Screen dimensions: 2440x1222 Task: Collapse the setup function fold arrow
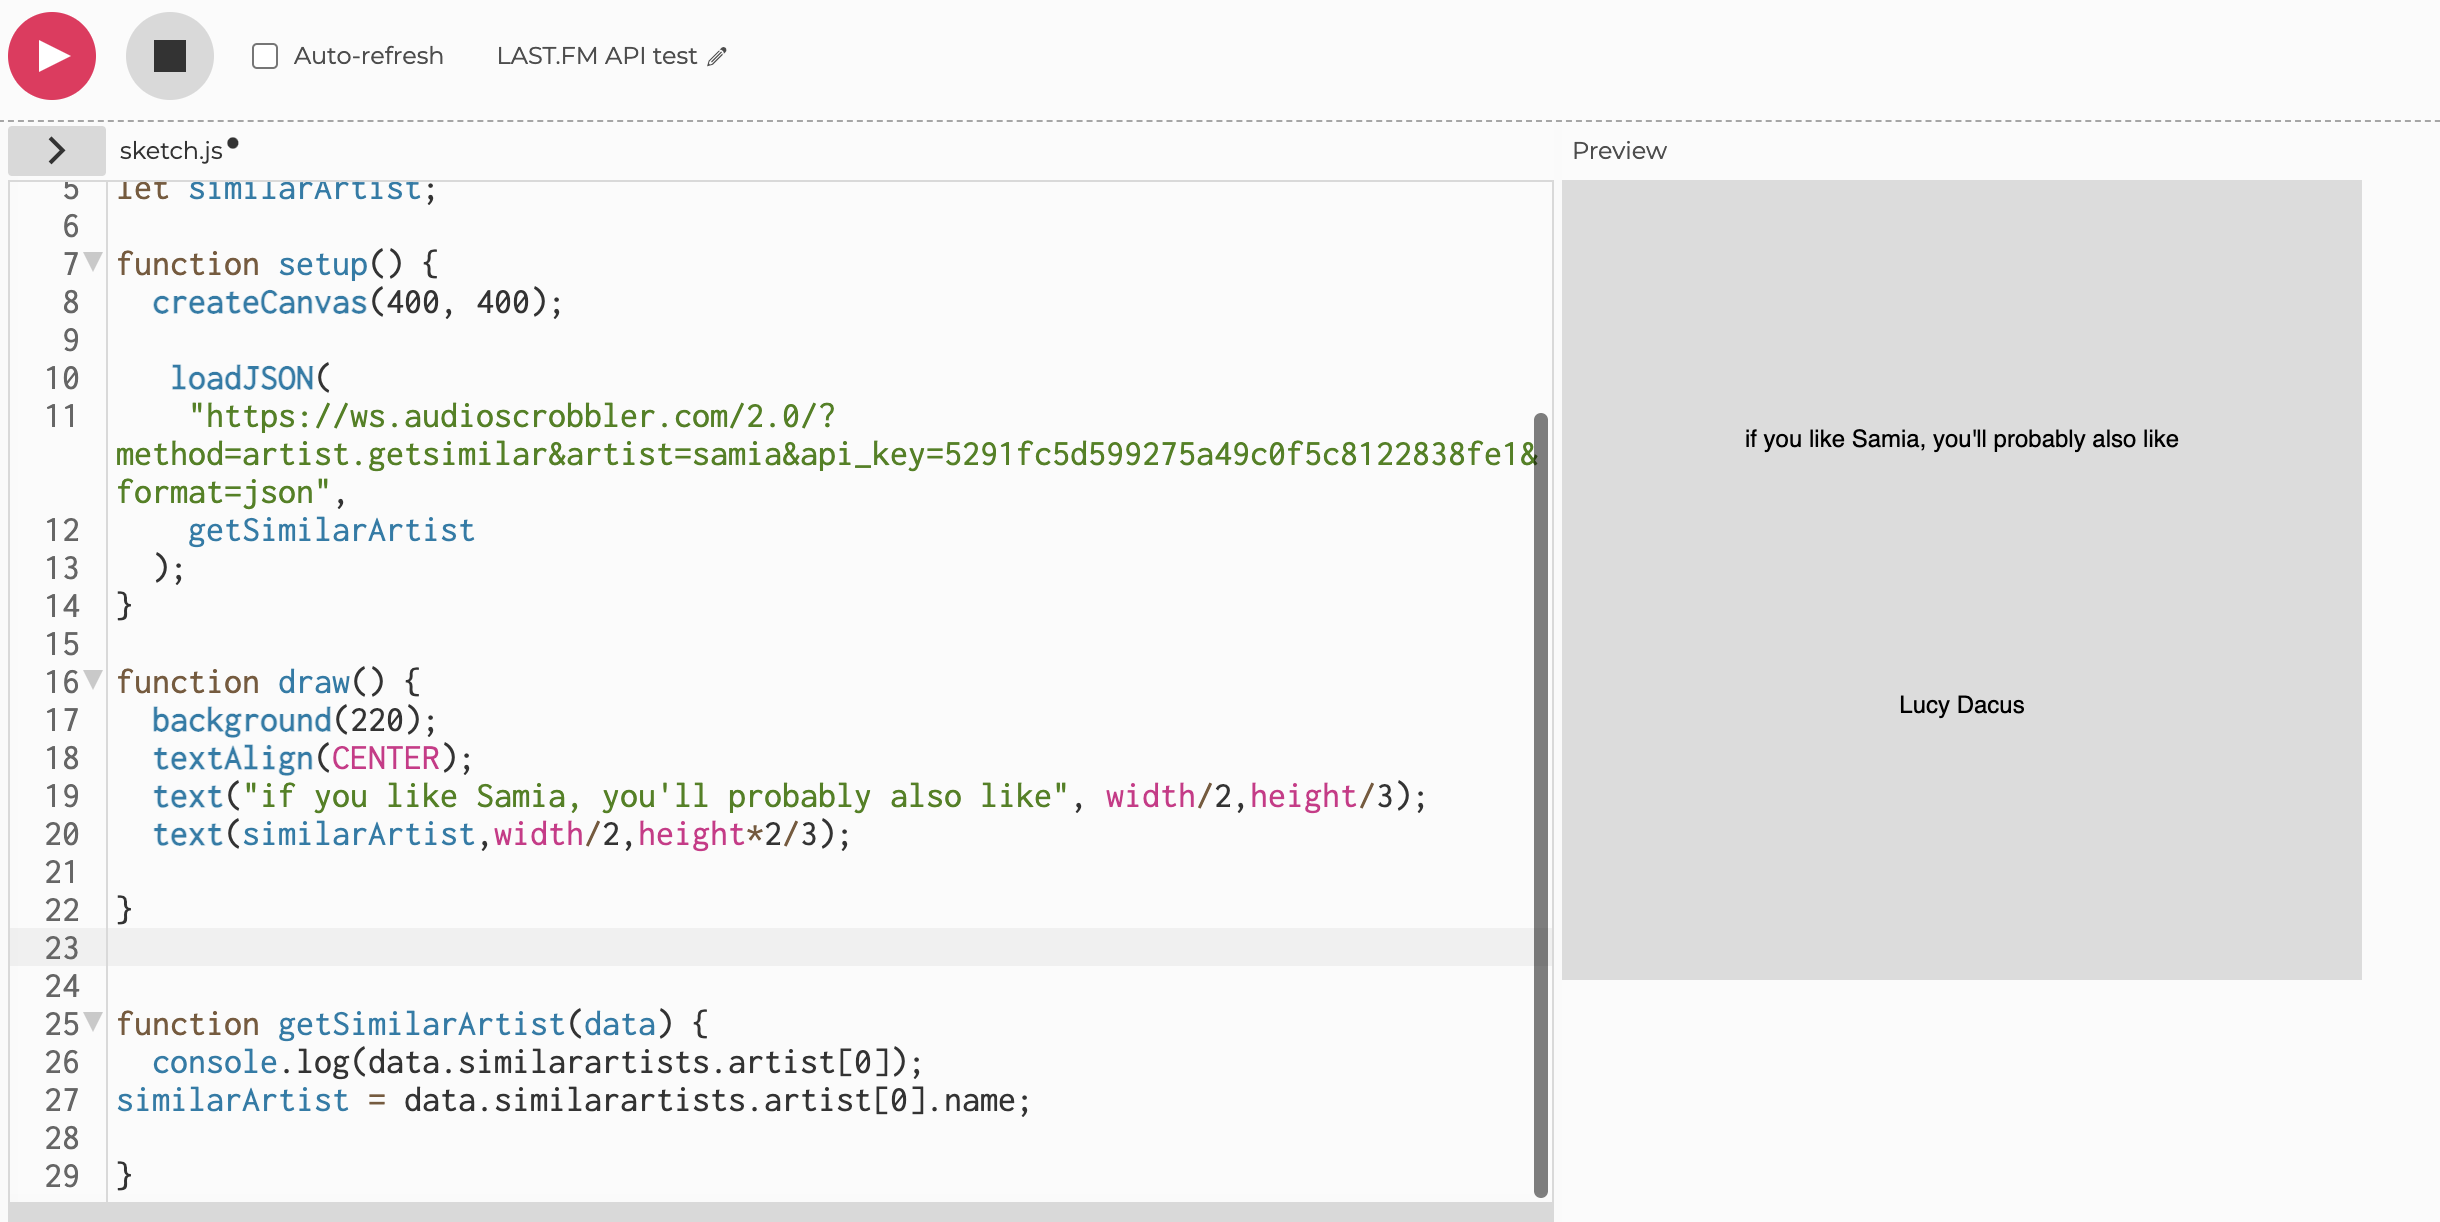tap(94, 262)
